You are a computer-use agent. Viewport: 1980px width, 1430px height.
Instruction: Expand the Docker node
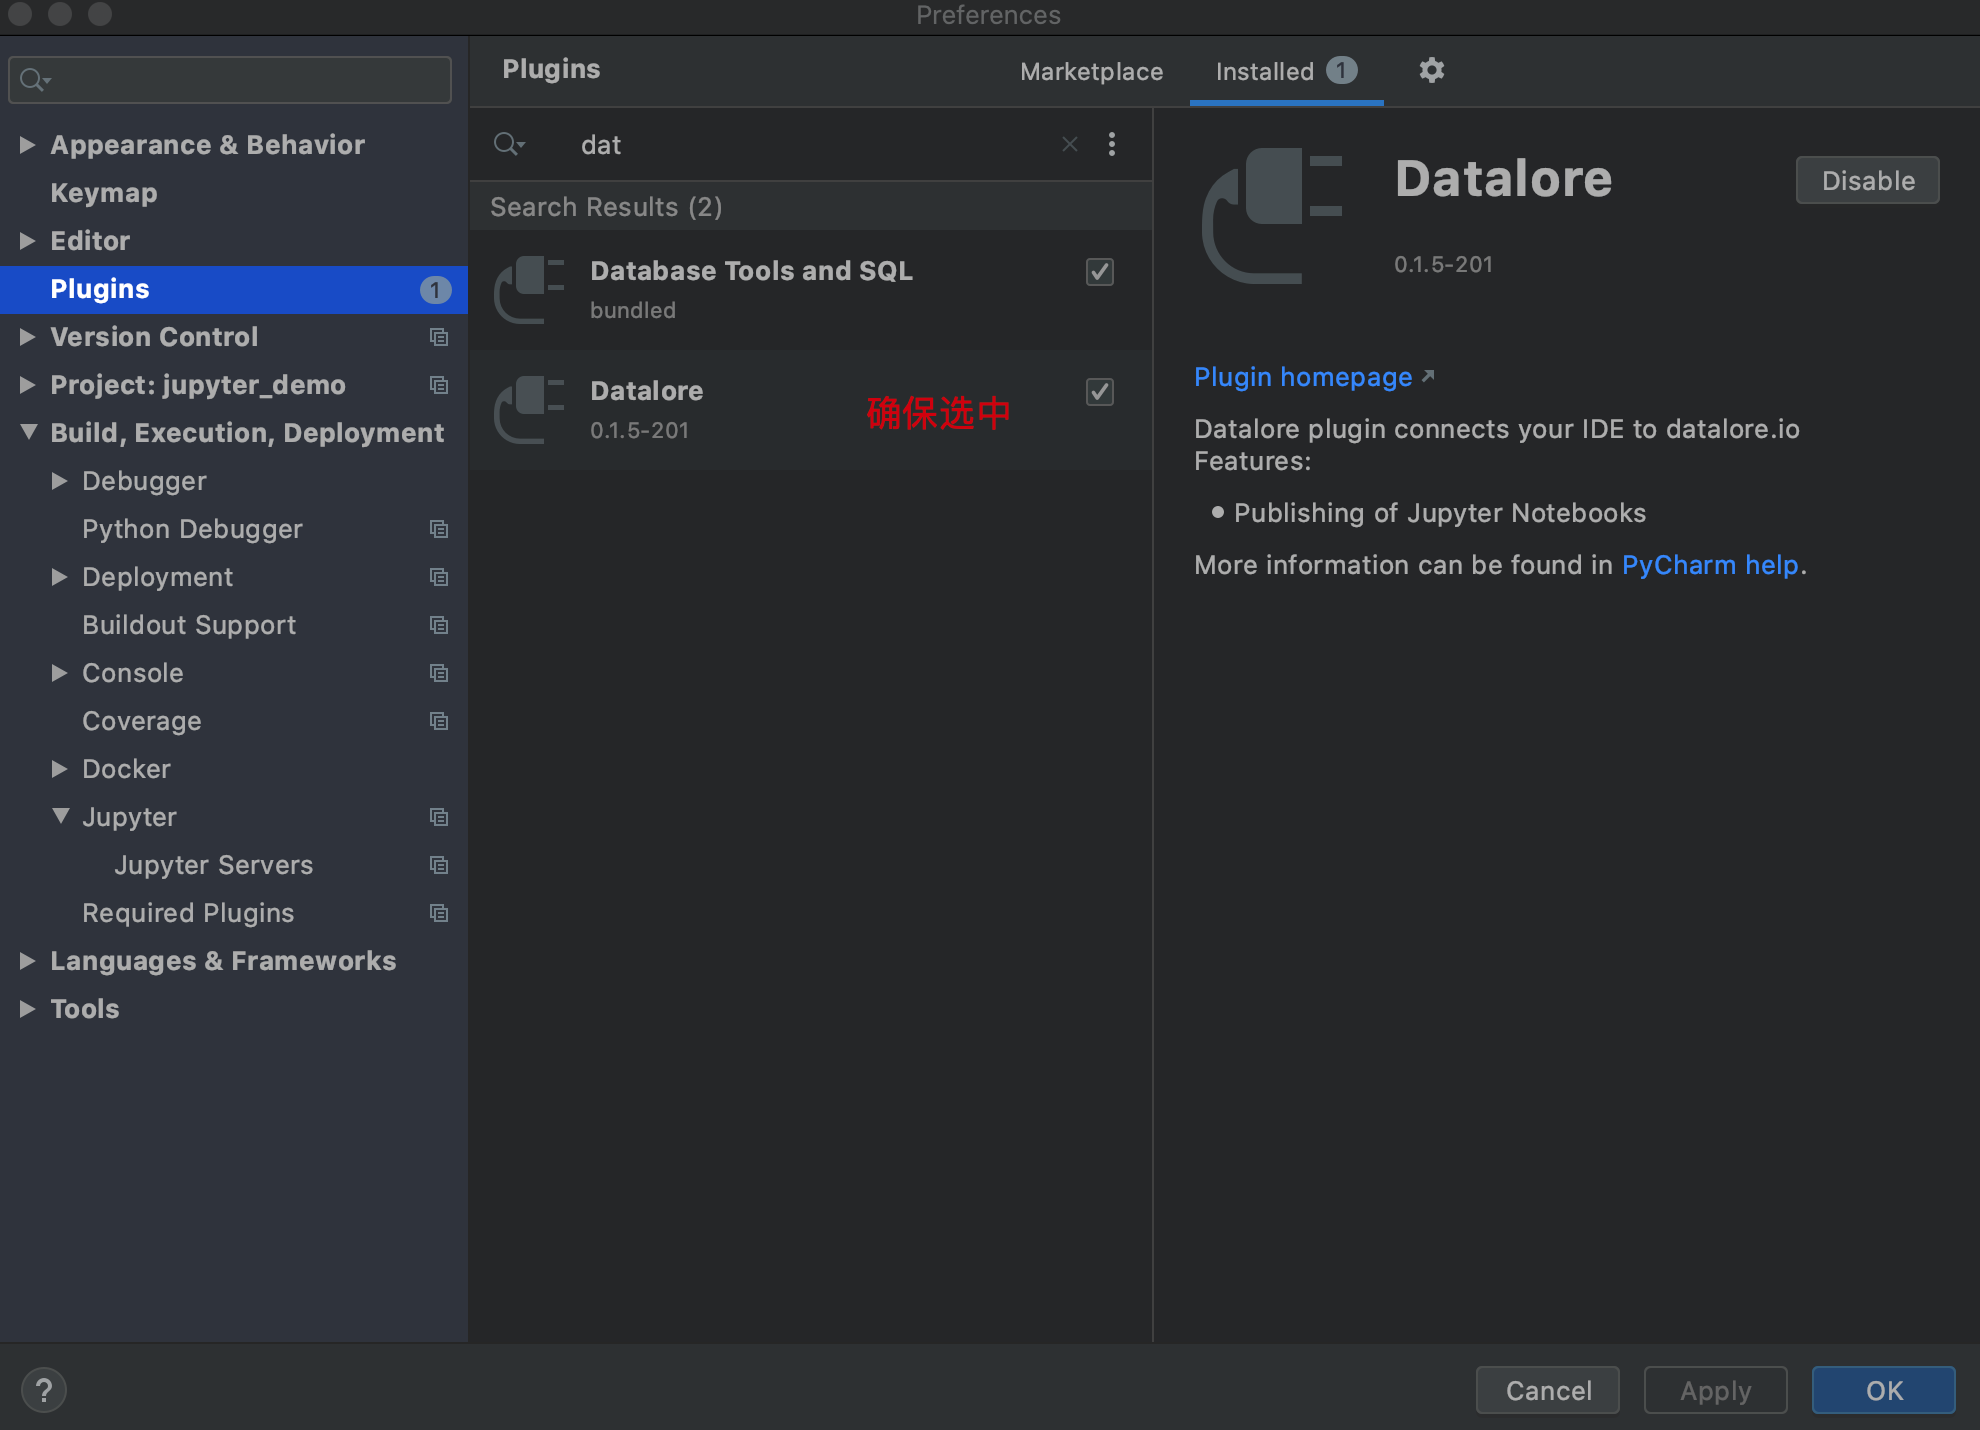point(59,769)
